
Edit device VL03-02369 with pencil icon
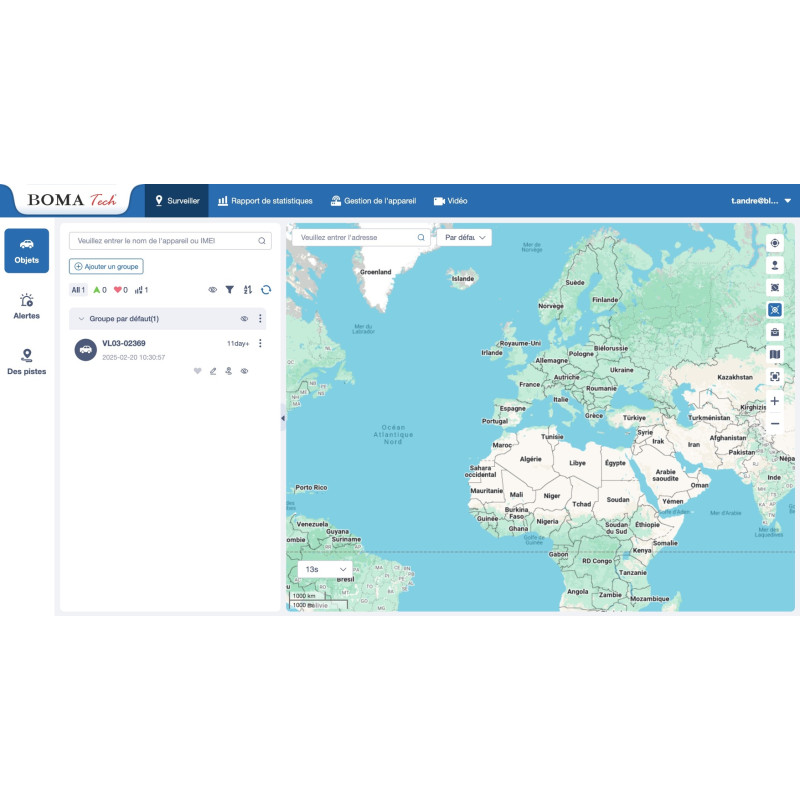(213, 371)
